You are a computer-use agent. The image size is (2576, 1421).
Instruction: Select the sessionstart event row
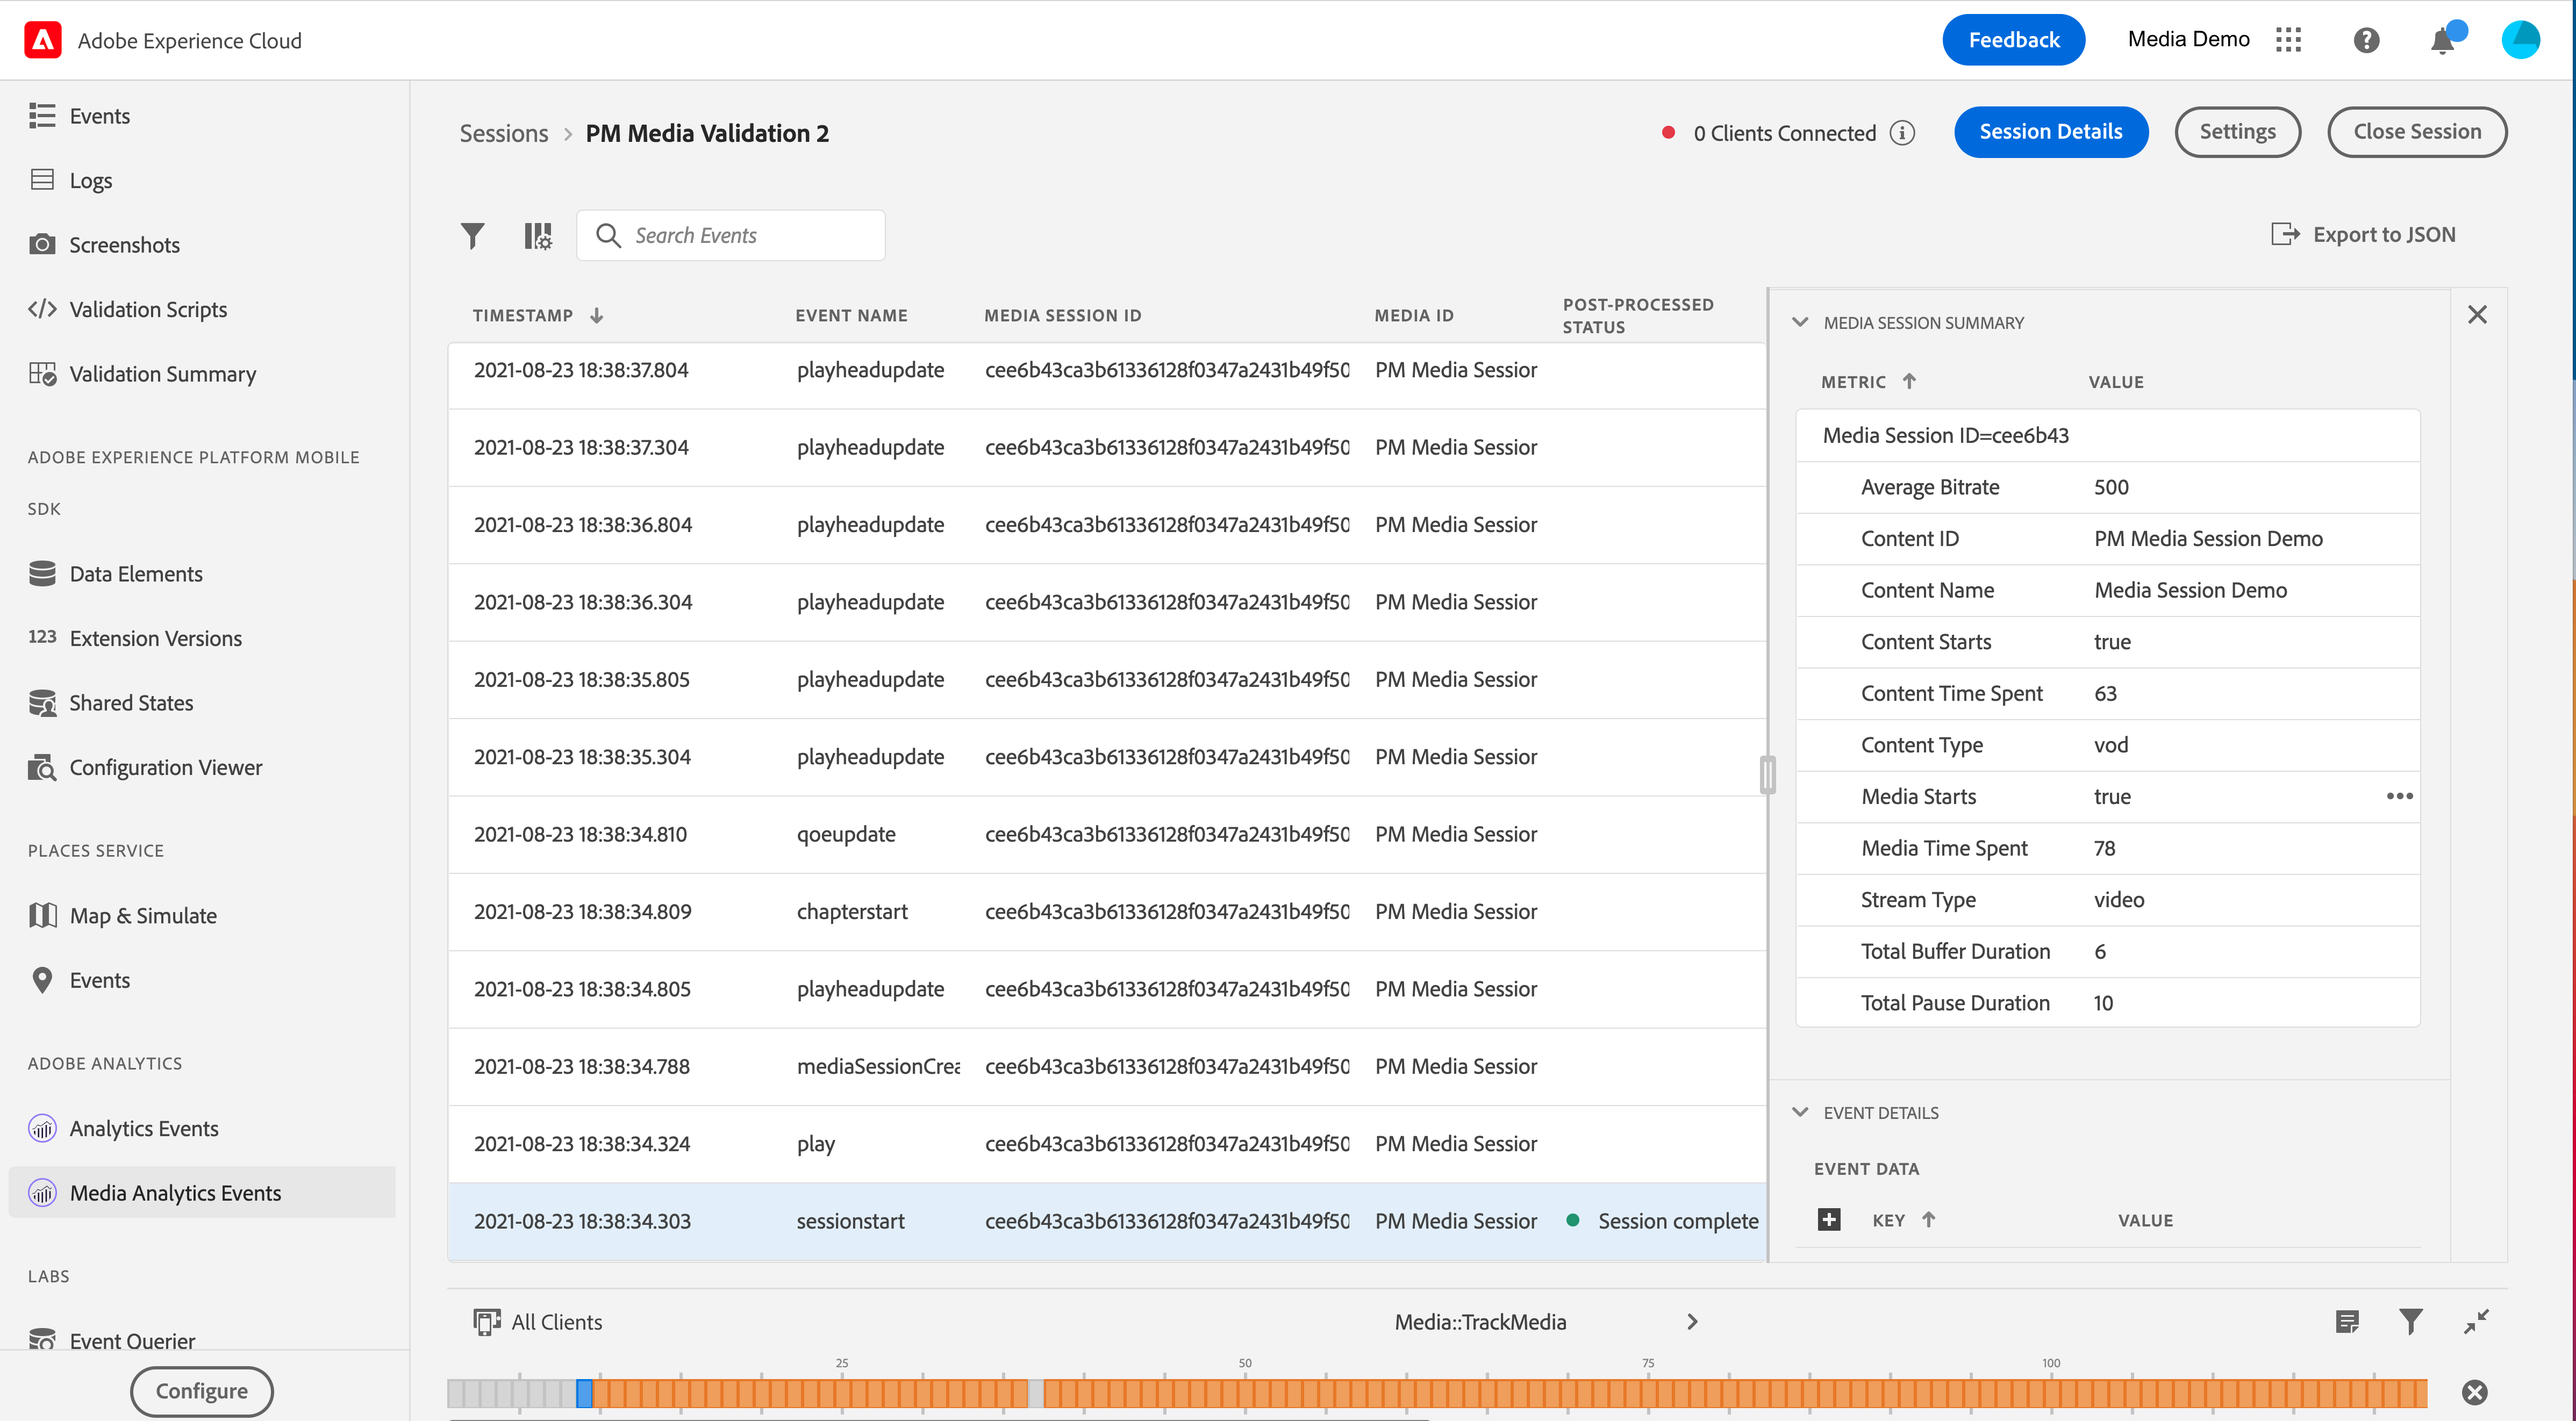pyautogui.click(x=1107, y=1221)
